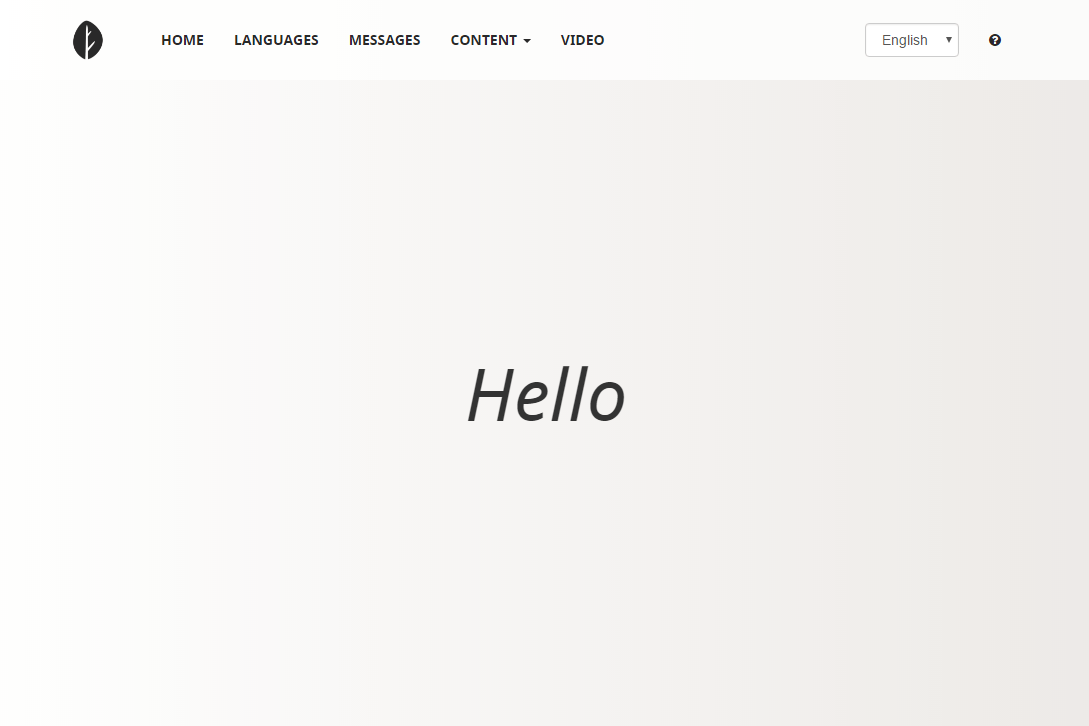
Task: Choose the MESSAGES link in the navbar
Action: 384,40
